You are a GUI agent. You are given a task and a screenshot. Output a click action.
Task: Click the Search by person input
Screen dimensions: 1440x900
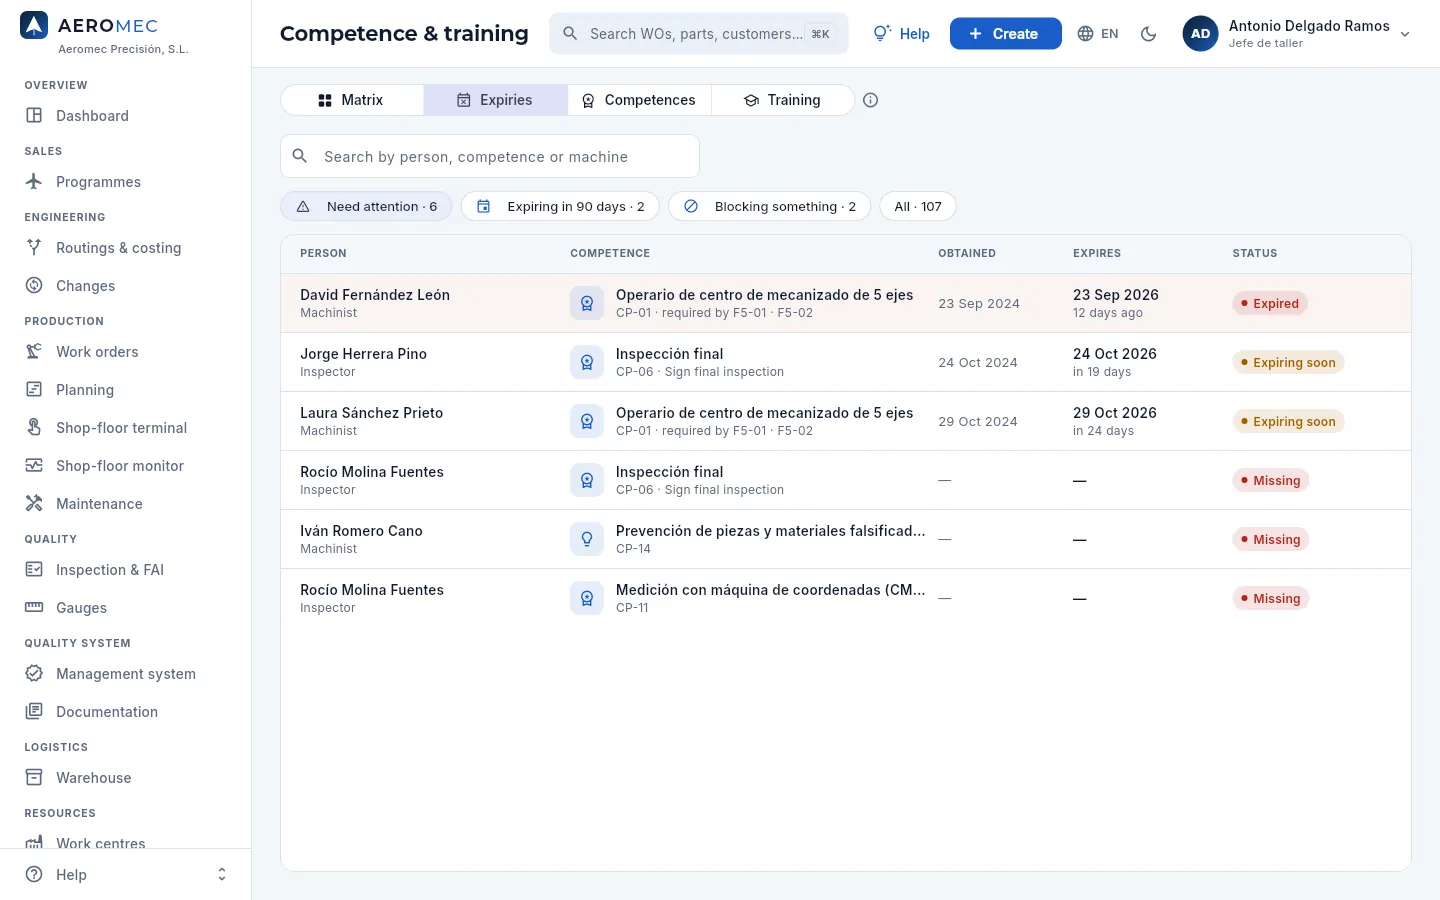(490, 156)
